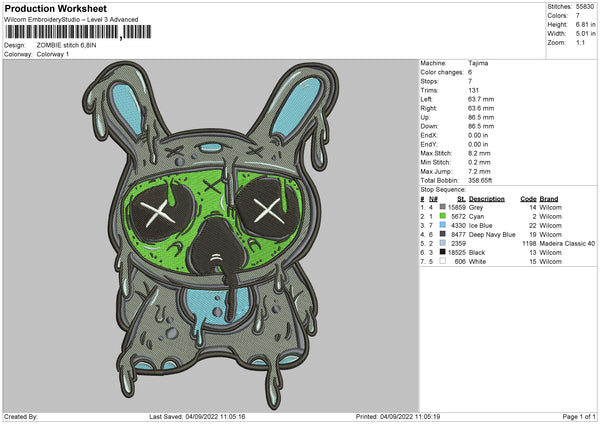Click design name 'ZOMBIE stitch 6,8IN'
600x424 pixels.
coord(67,45)
